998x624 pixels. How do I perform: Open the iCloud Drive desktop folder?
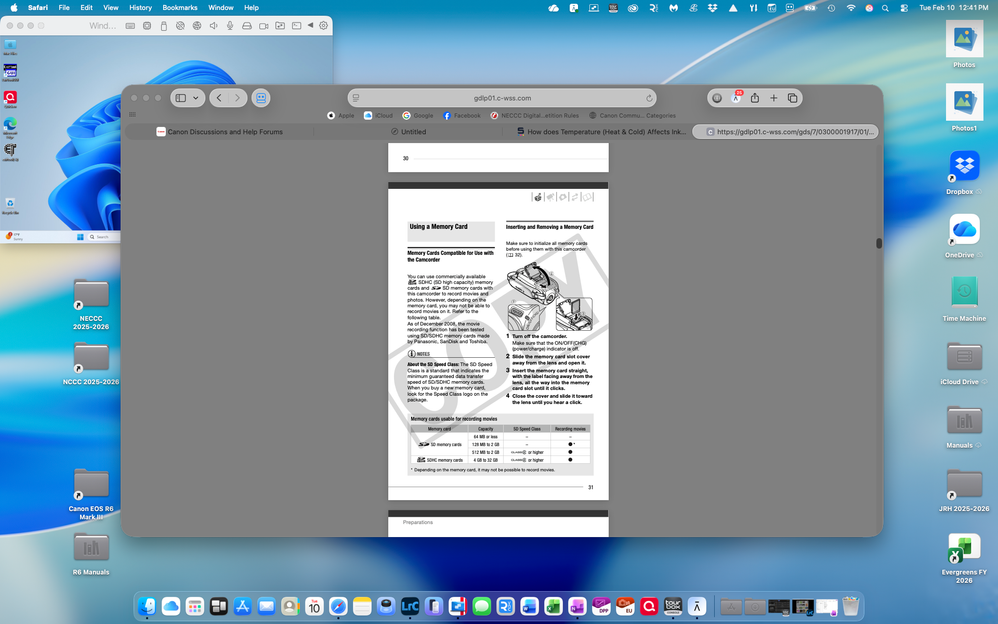[964, 357]
